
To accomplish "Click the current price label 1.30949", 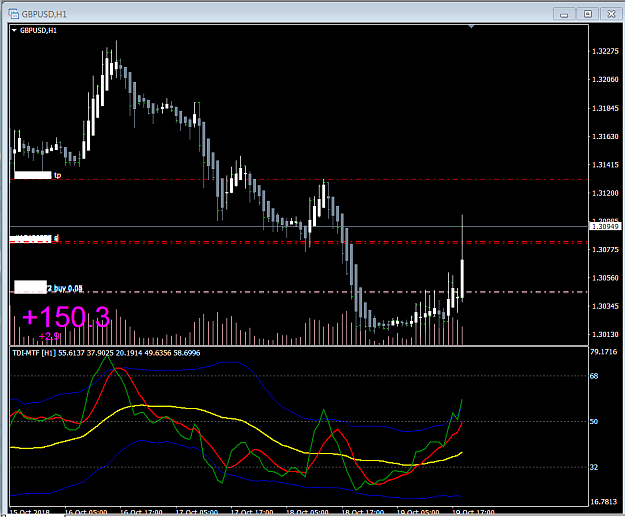I will (x=605, y=226).
